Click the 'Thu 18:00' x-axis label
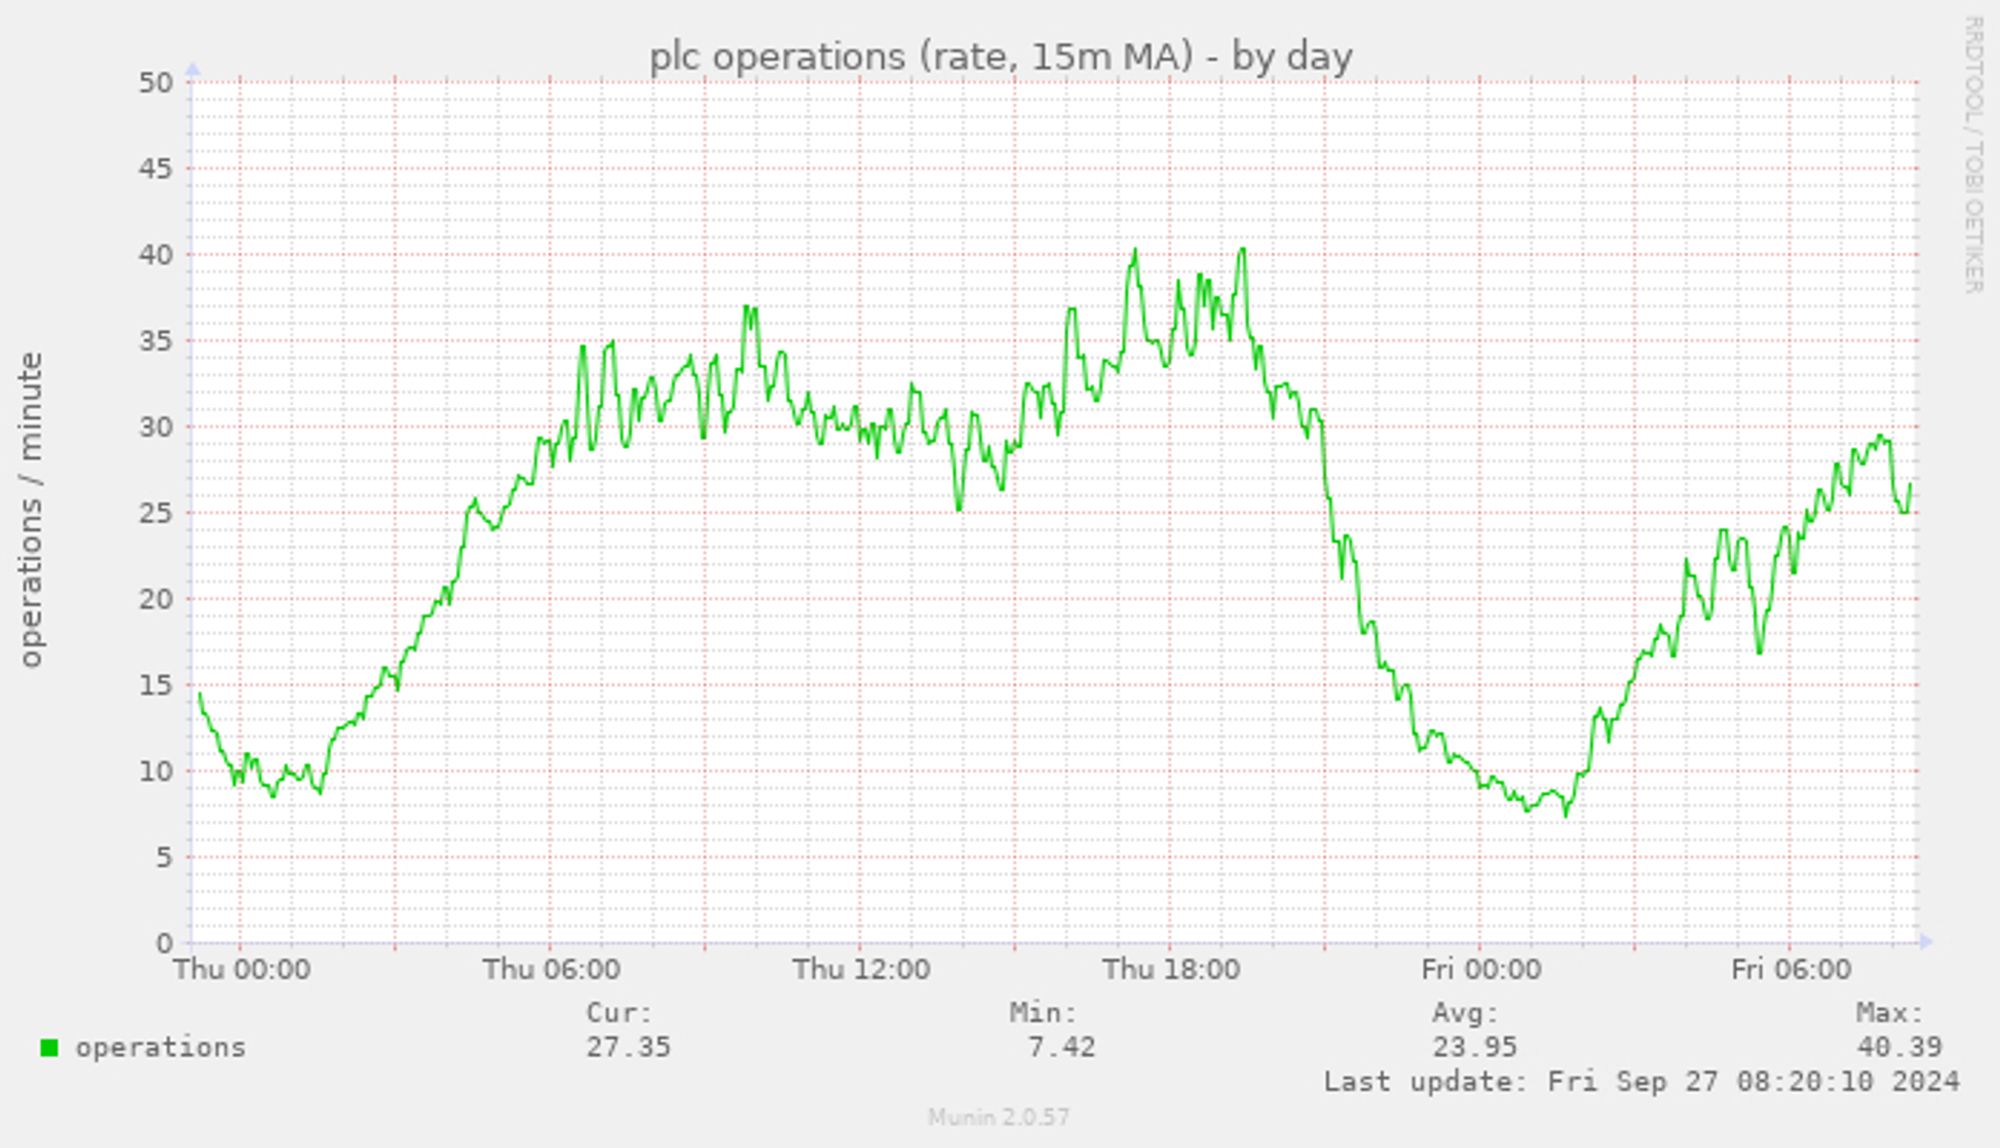2000x1148 pixels. point(1171,969)
